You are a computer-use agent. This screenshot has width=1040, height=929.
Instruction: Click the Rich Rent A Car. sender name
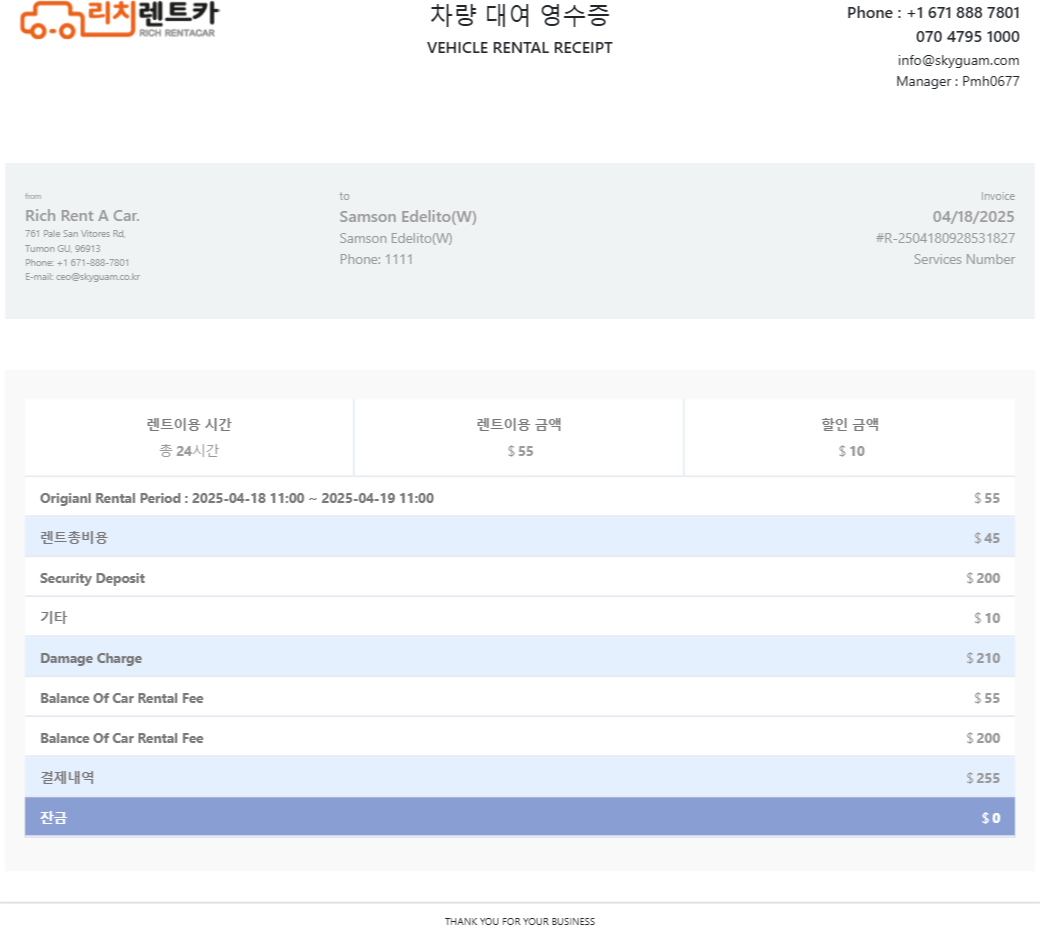(82, 216)
